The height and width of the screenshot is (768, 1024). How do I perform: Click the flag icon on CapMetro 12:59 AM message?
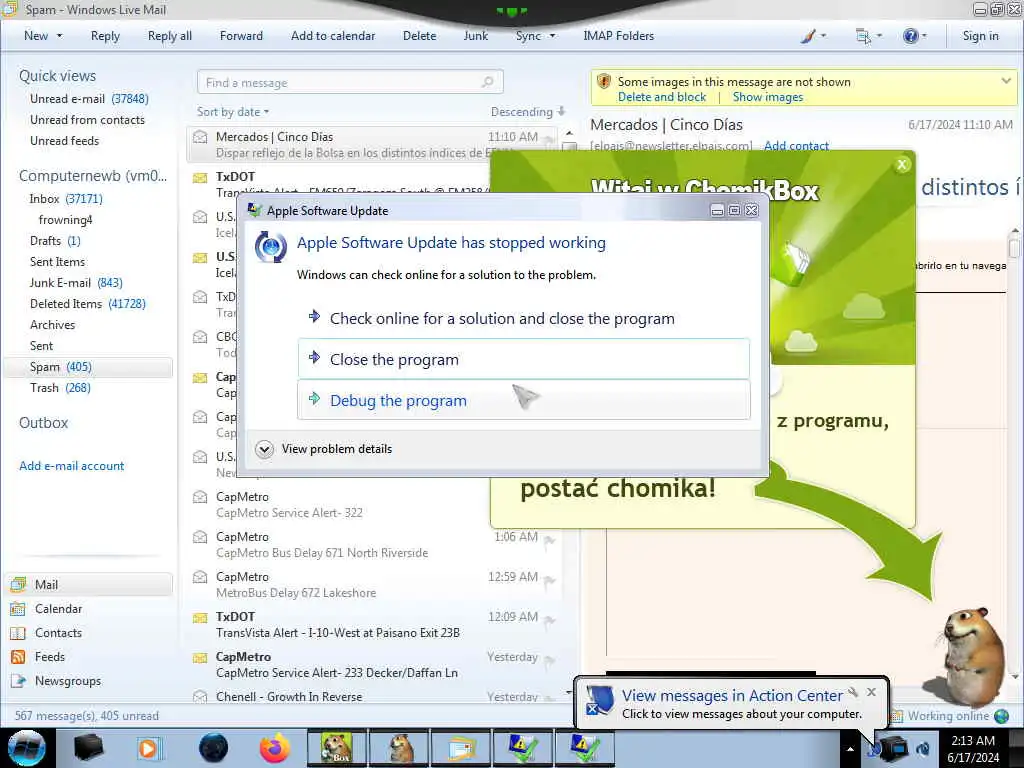[549, 580]
